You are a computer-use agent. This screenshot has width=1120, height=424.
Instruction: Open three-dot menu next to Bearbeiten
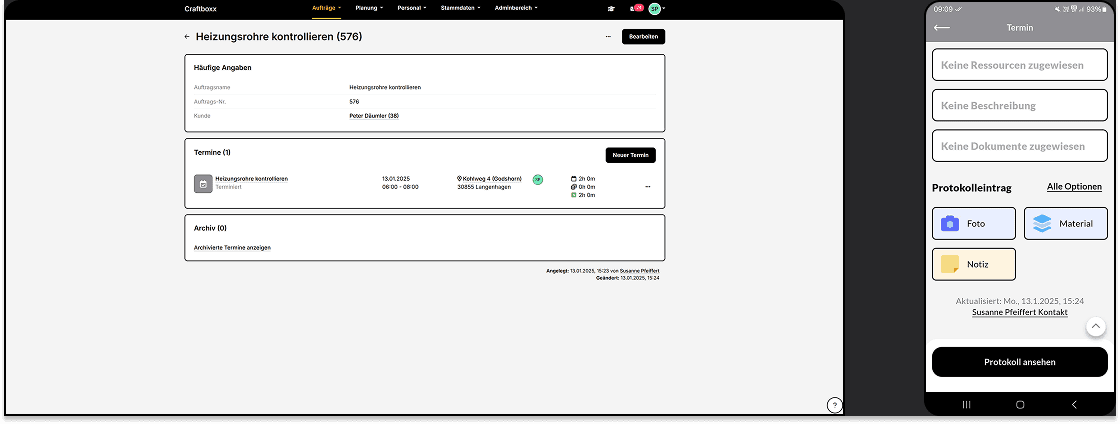(608, 36)
